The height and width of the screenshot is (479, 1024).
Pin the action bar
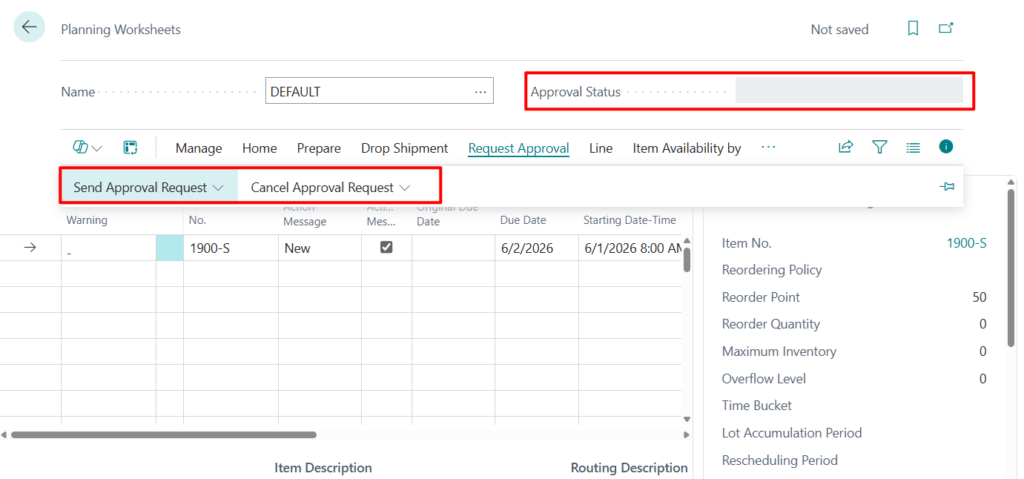point(947,187)
